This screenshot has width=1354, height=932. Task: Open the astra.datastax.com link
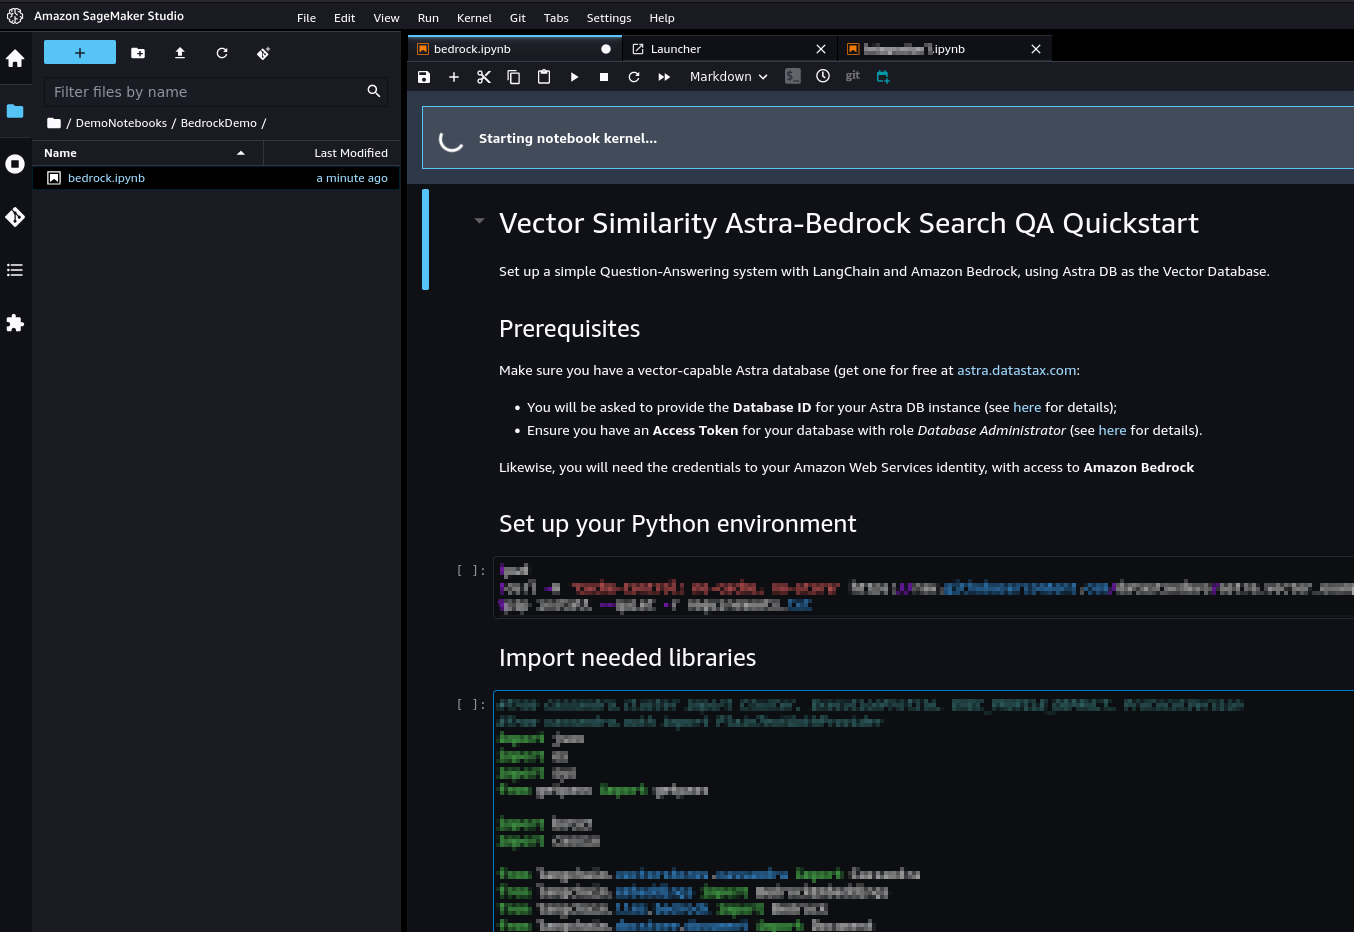tap(1017, 370)
